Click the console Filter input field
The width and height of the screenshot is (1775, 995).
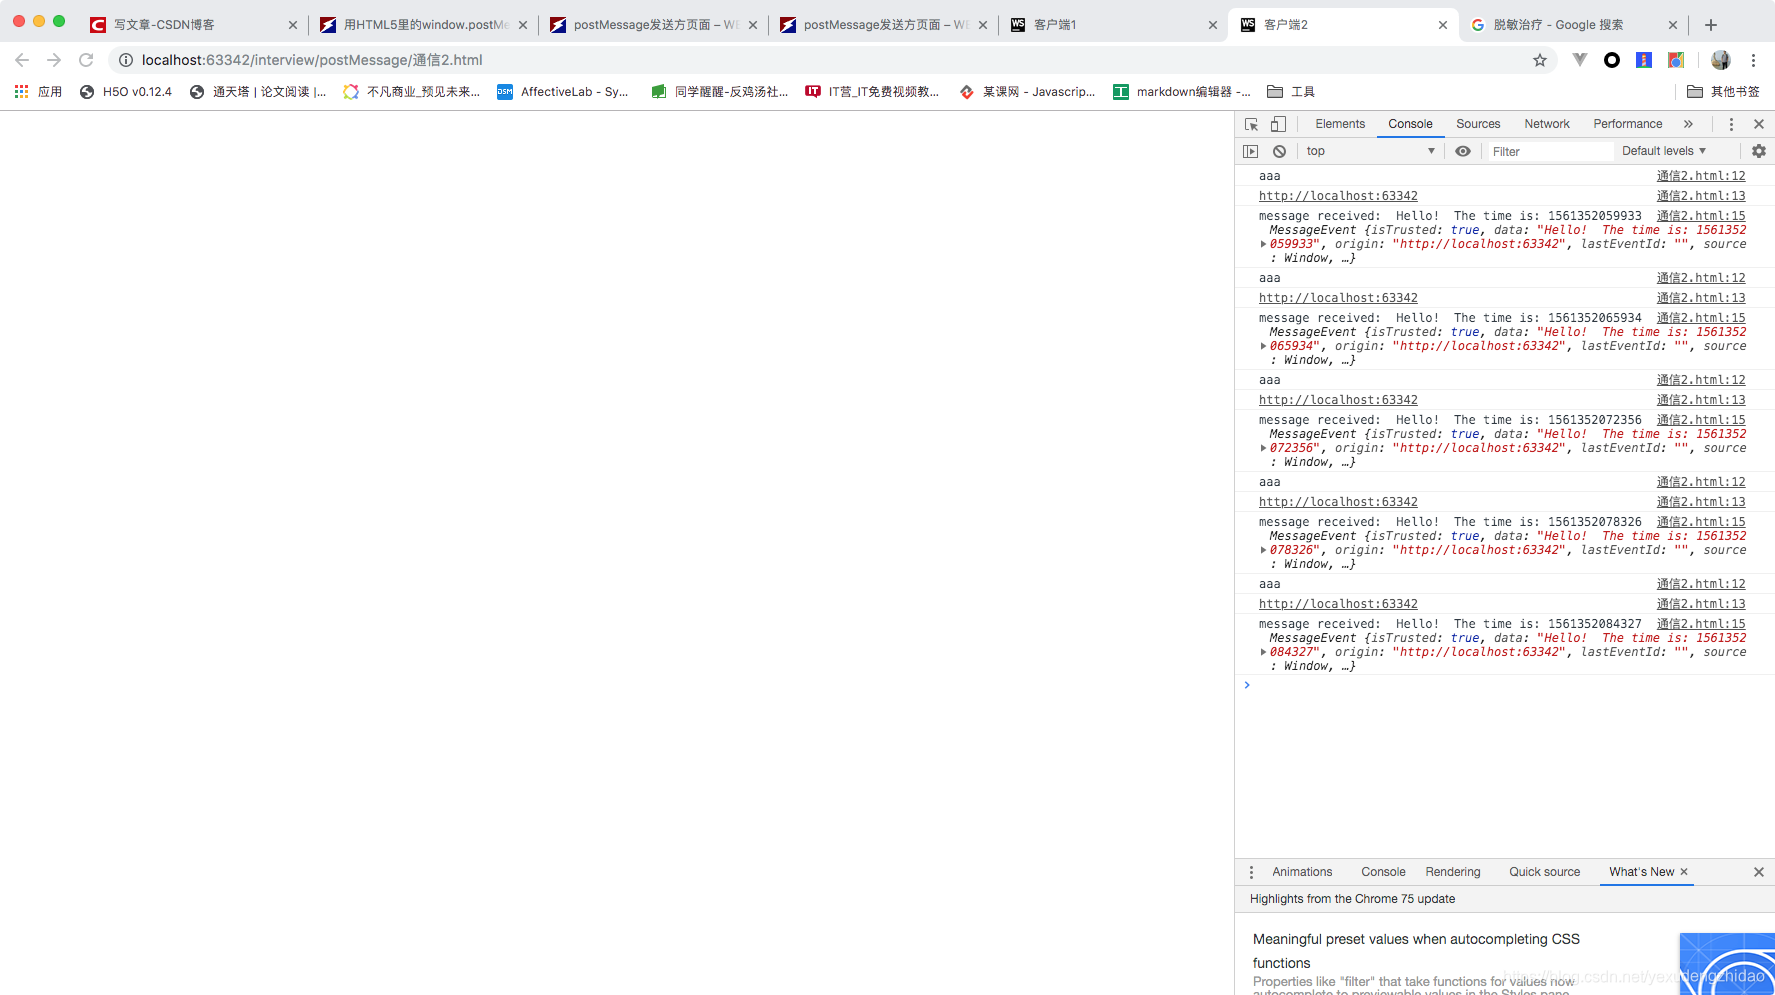point(1550,151)
